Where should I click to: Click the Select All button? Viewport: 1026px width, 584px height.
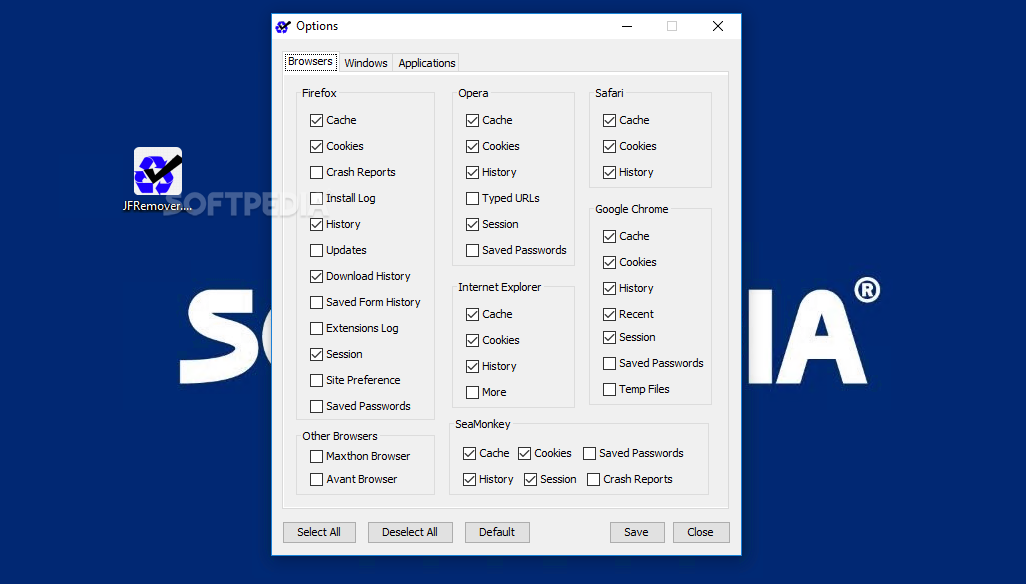pos(319,532)
